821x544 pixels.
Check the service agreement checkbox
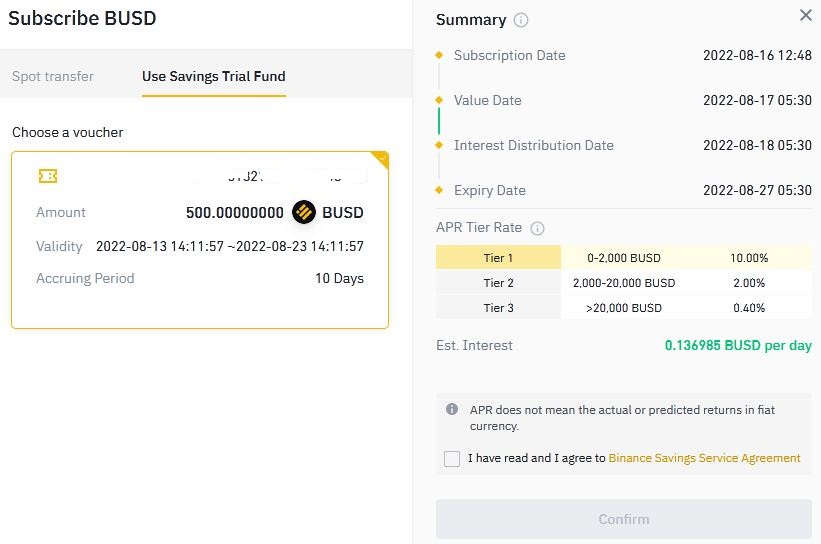point(452,459)
